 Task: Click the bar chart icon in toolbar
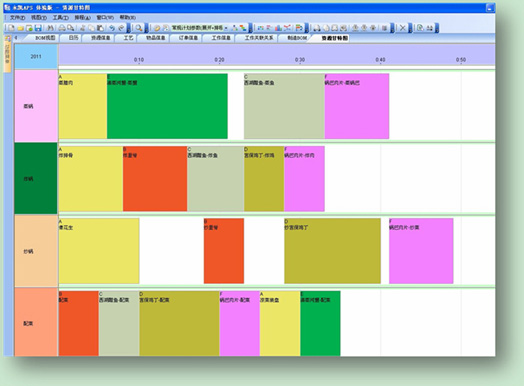[278, 28]
